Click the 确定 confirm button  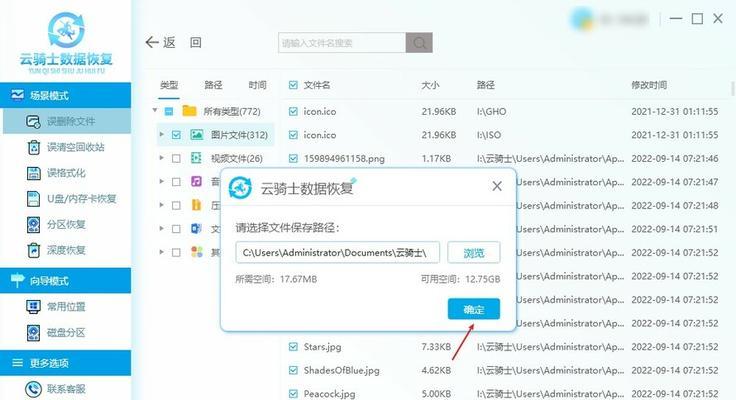pos(474,309)
